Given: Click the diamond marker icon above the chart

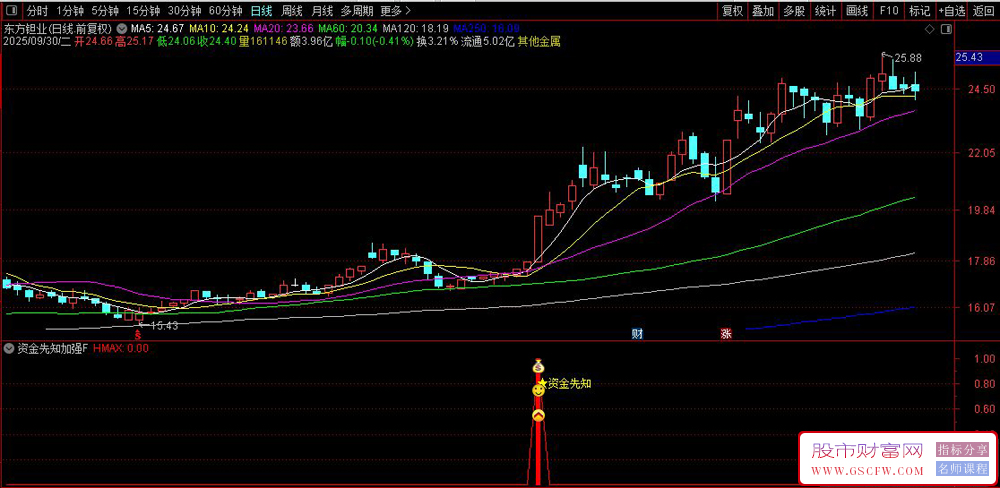Looking at the screenshot, I should 929,29.
